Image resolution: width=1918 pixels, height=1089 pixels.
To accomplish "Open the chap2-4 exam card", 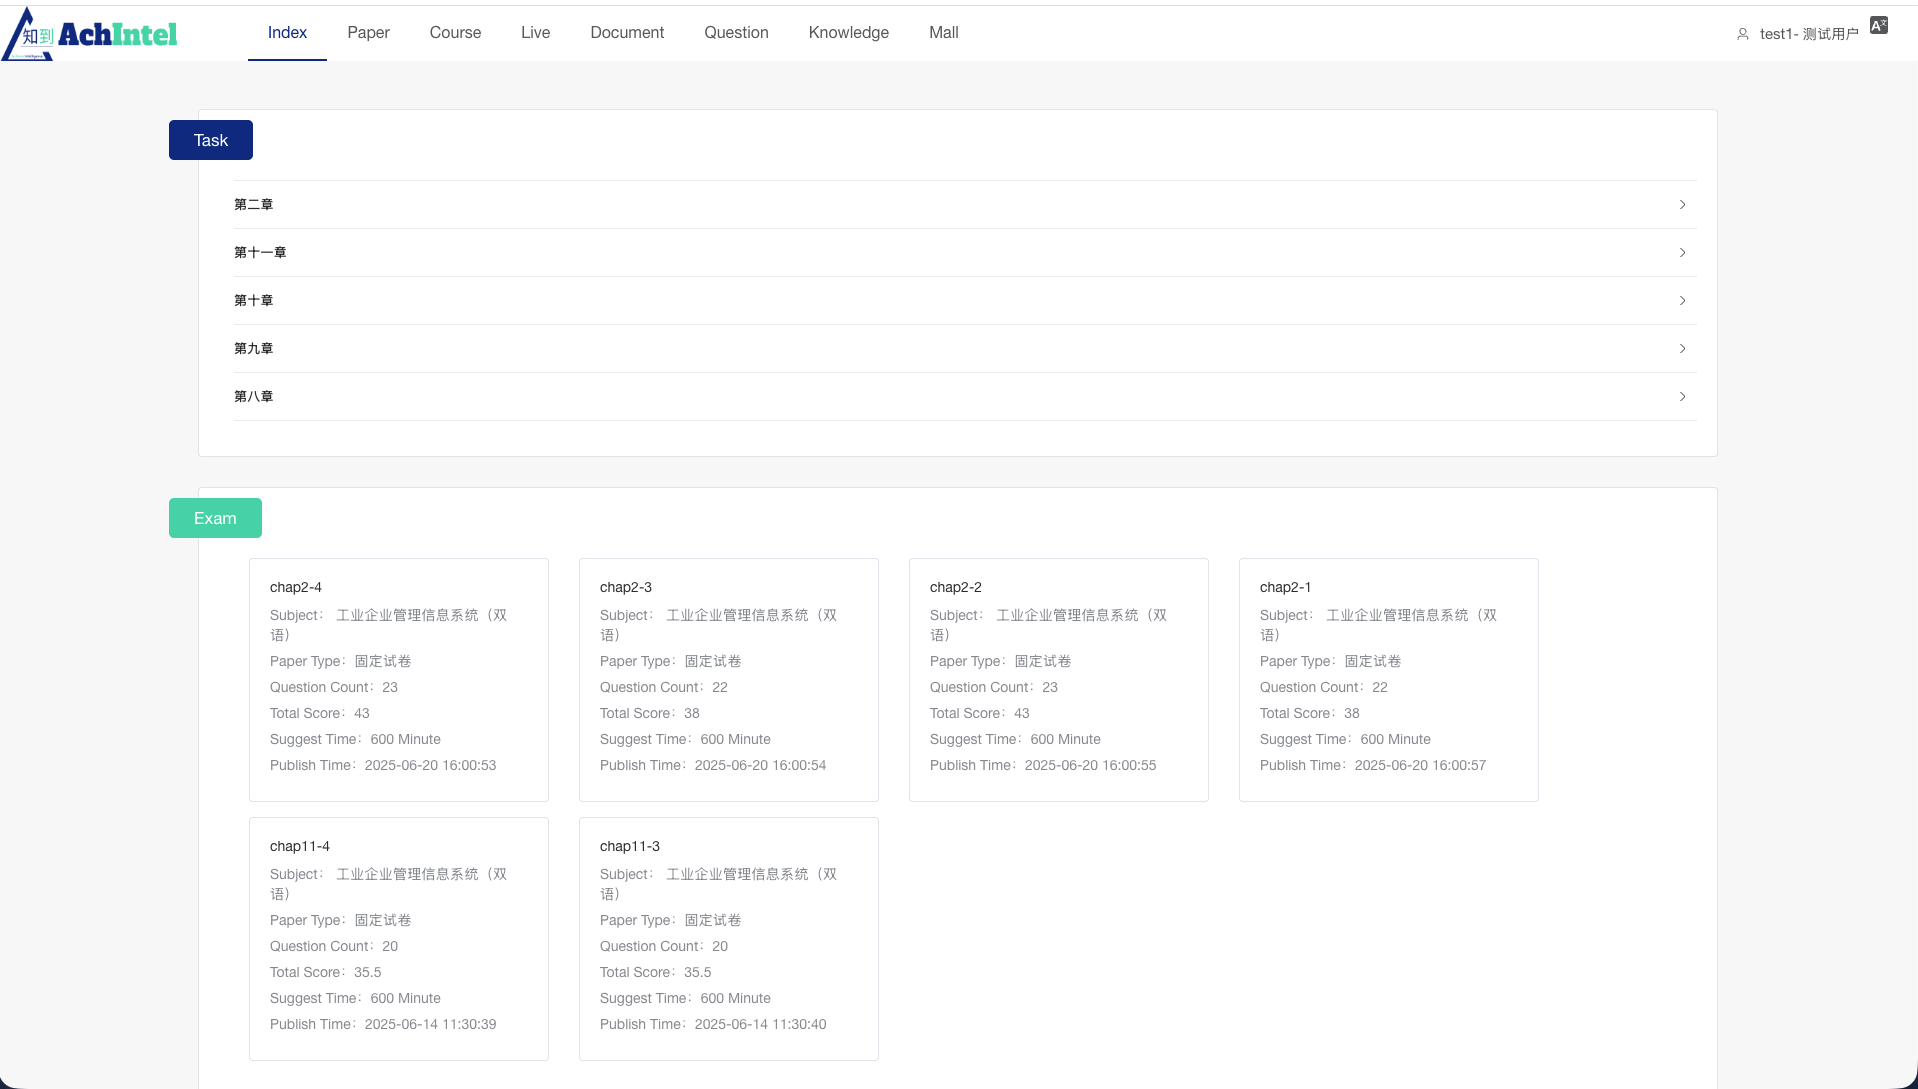I will 398,679.
